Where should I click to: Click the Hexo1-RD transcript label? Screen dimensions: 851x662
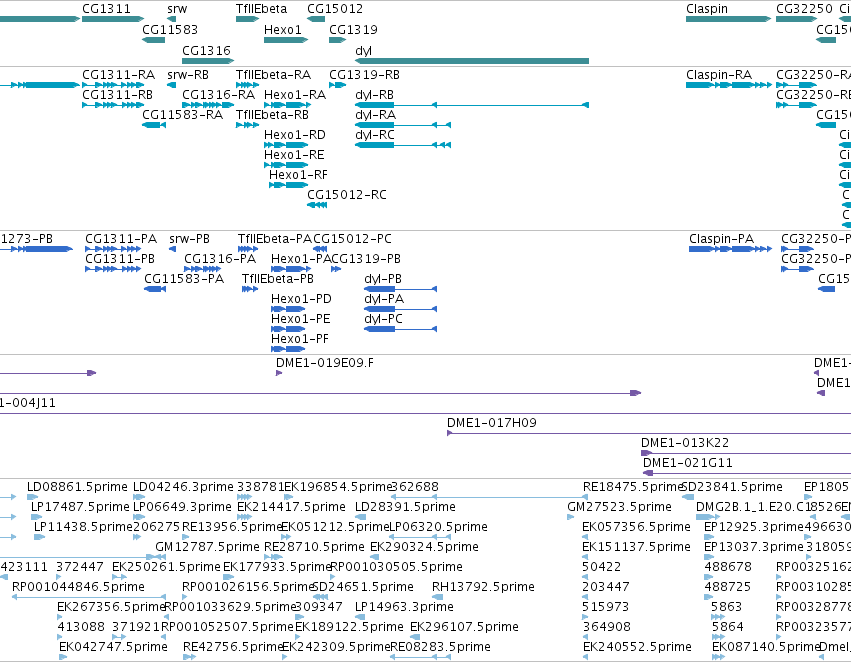pyautogui.click(x=295, y=135)
